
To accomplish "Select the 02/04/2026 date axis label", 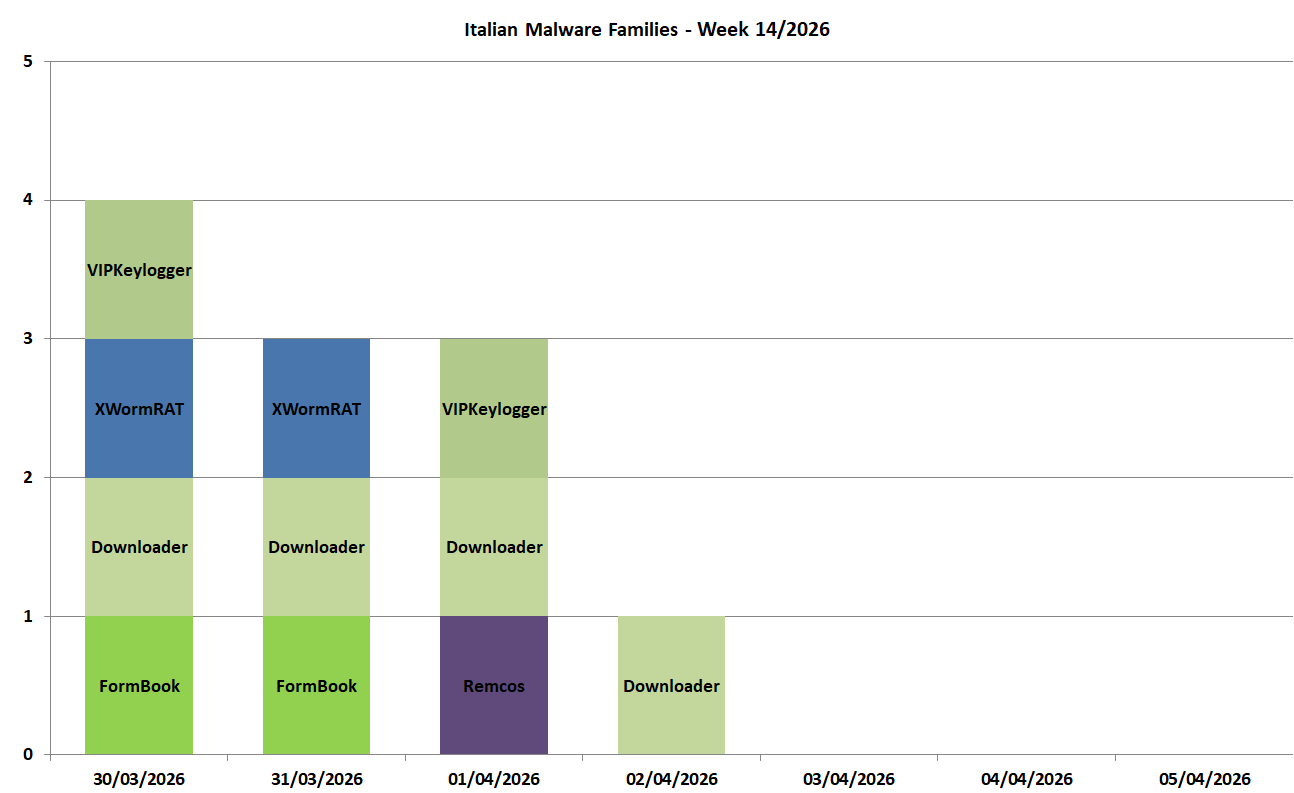I will tap(671, 779).
